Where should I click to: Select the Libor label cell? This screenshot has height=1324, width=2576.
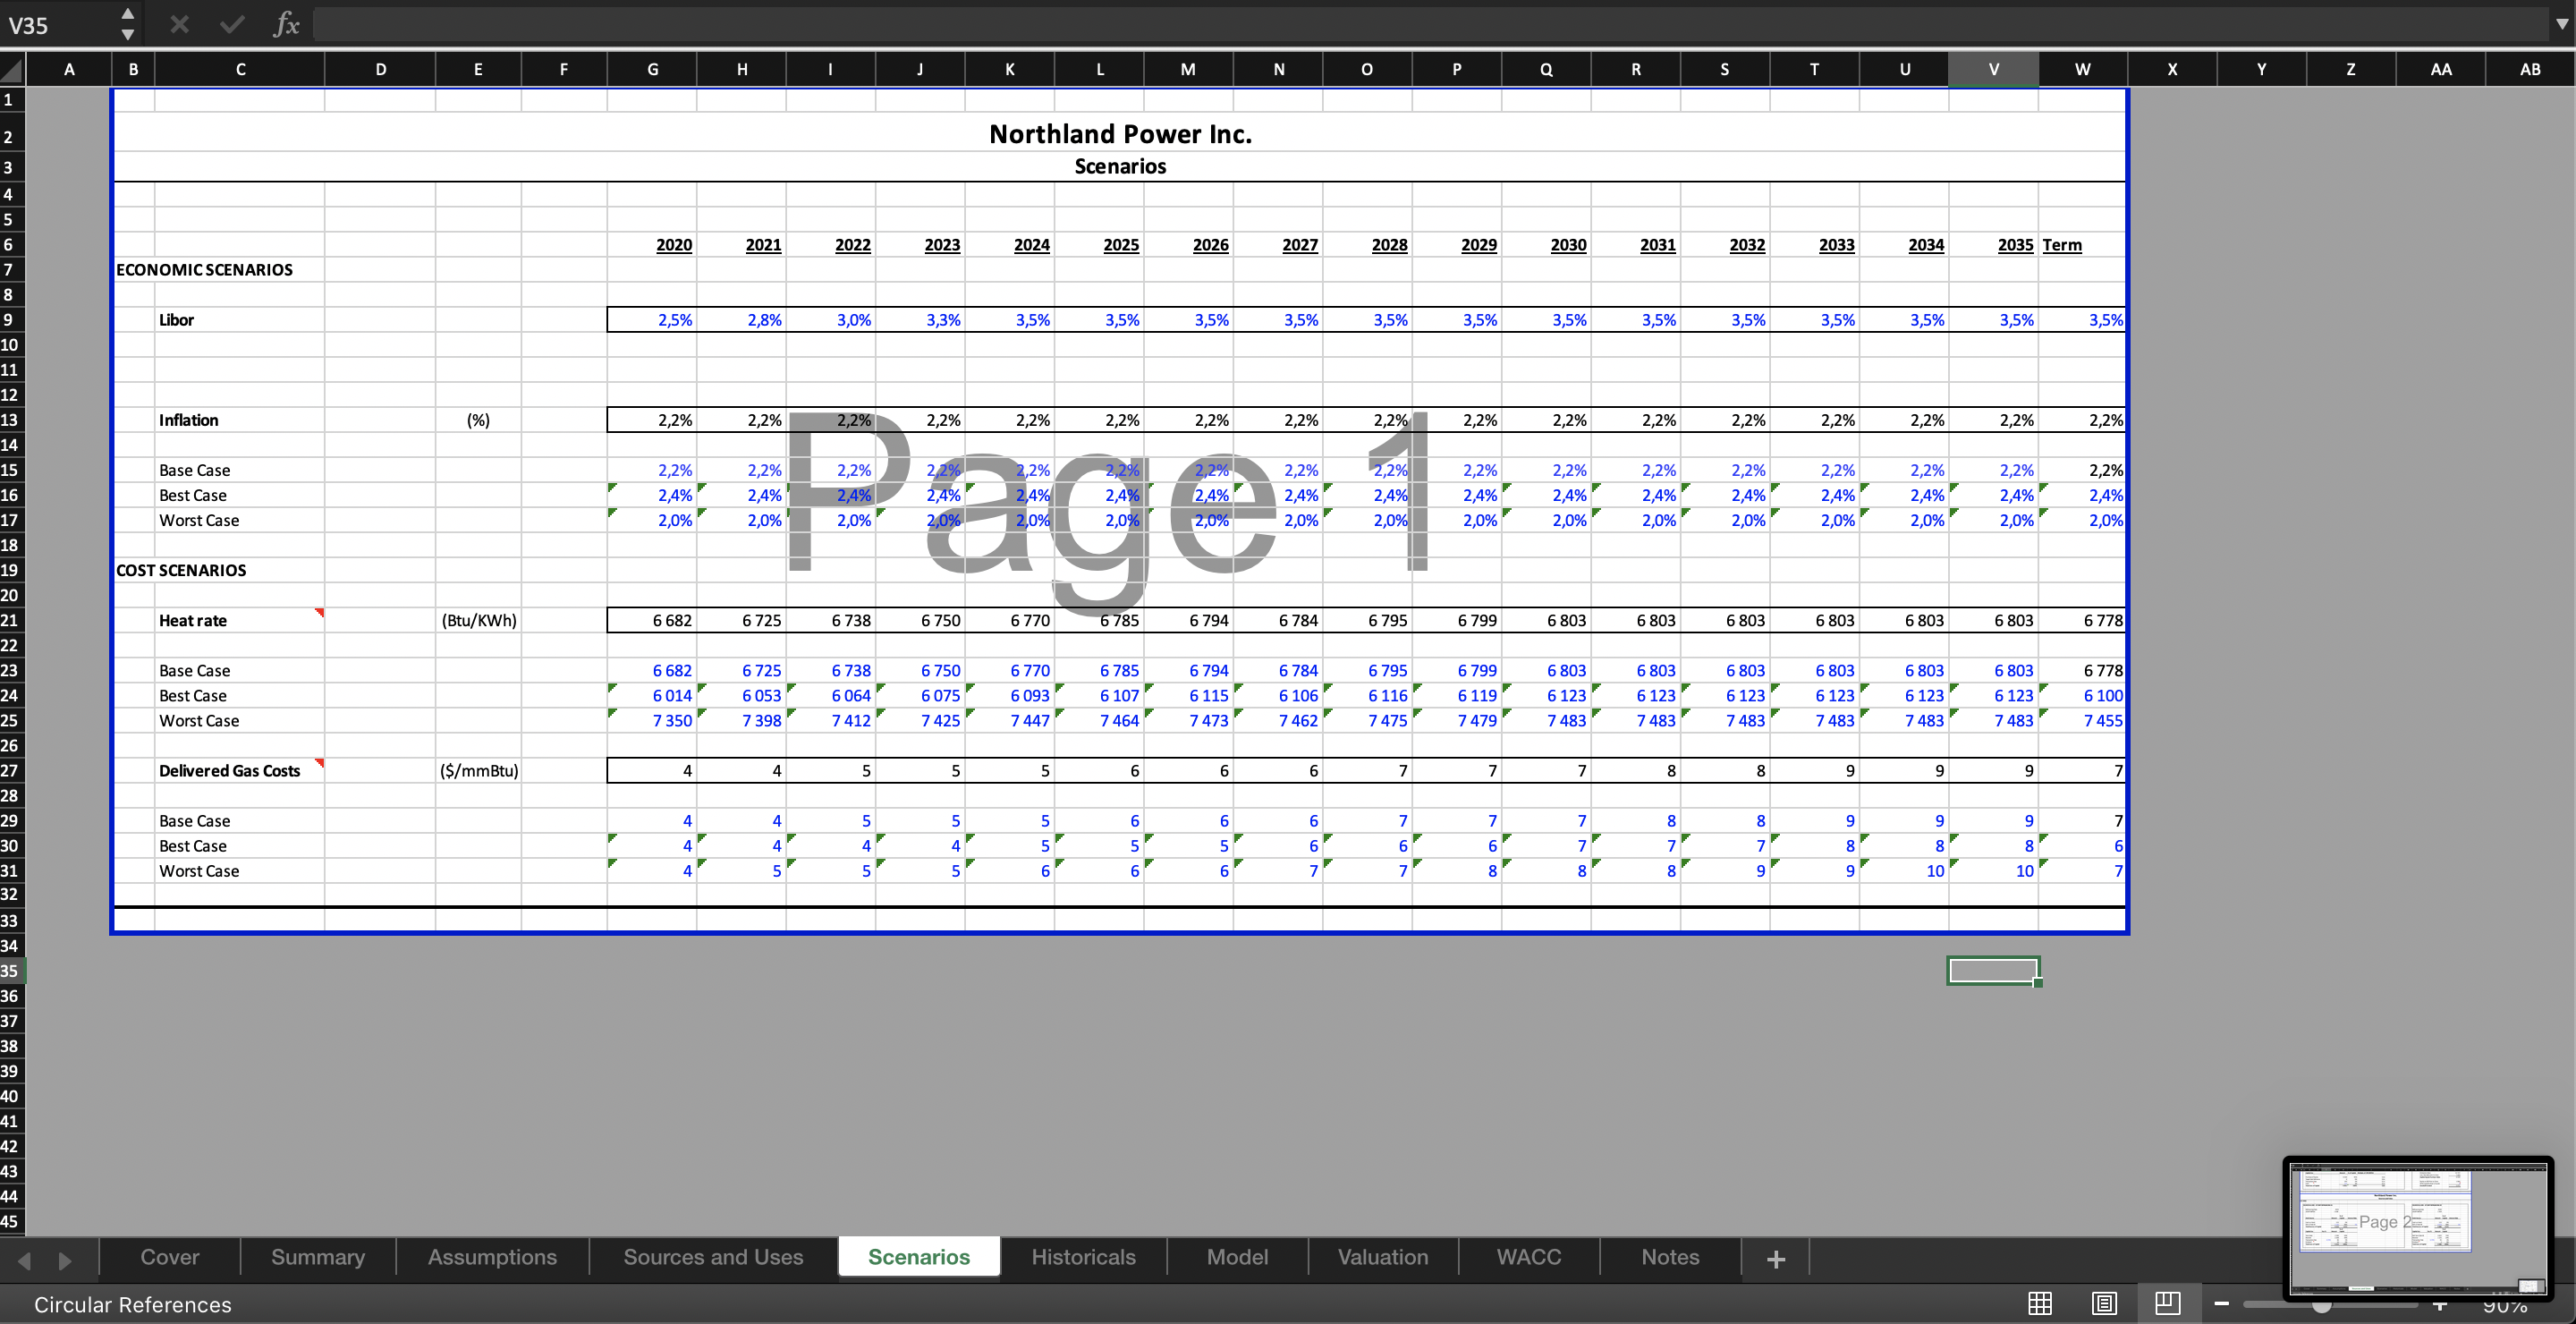[x=240, y=320]
